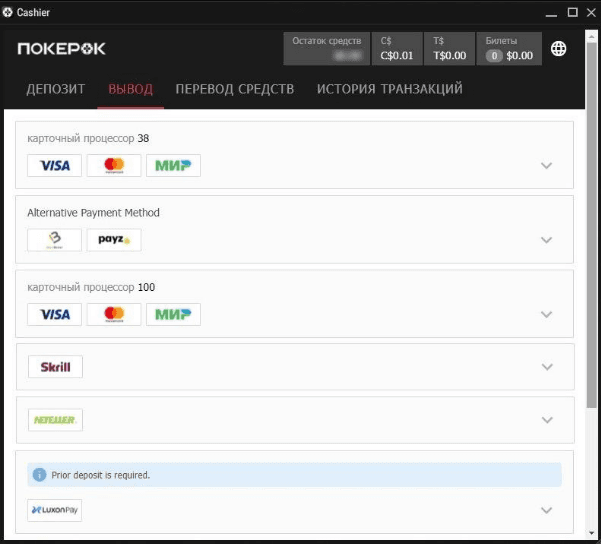Choose the payz payment logo
This screenshot has width=602, height=544.
click(114, 240)
